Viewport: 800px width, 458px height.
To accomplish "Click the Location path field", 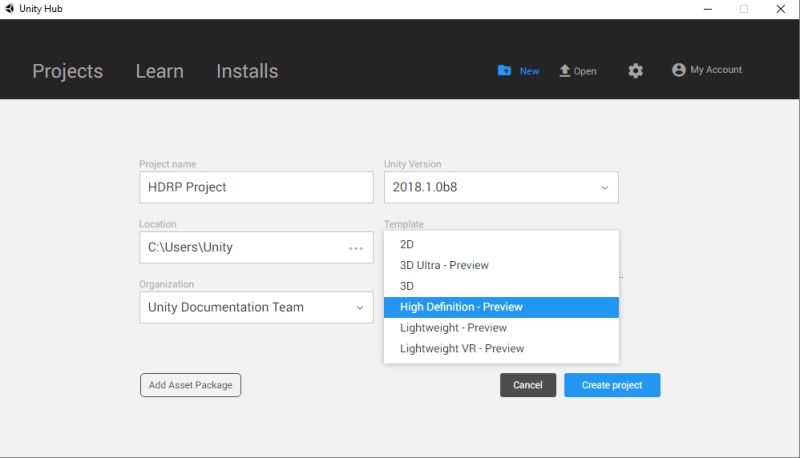I will click(256, 247).
